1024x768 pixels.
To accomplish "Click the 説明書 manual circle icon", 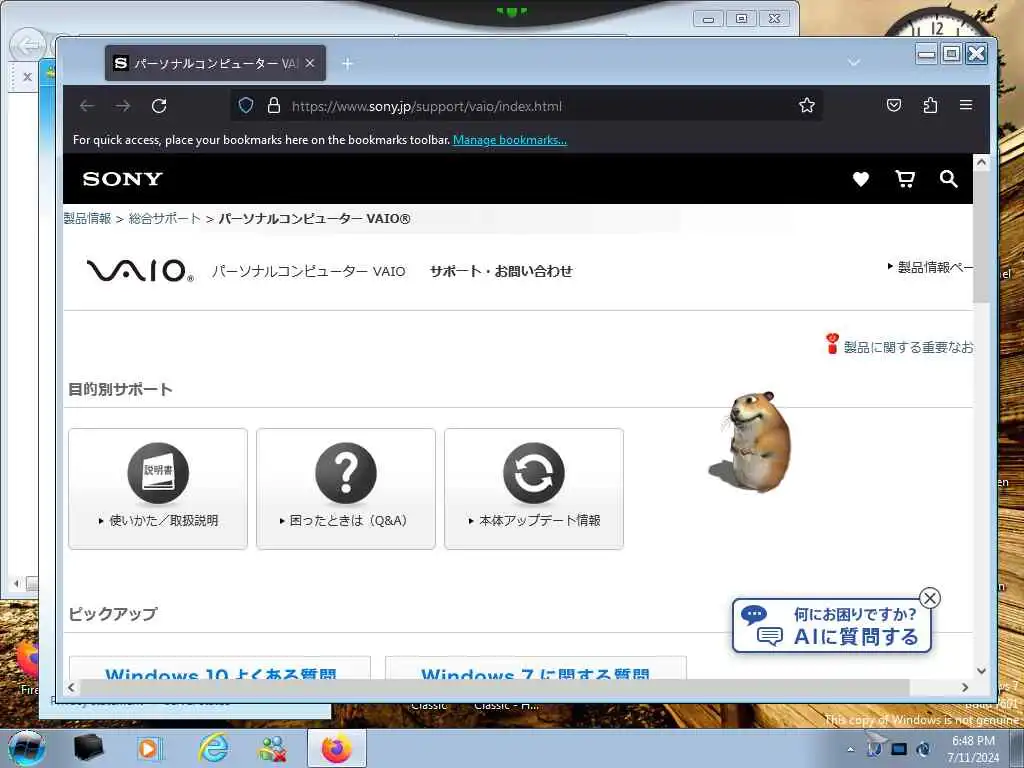I will tap(158, 473).
